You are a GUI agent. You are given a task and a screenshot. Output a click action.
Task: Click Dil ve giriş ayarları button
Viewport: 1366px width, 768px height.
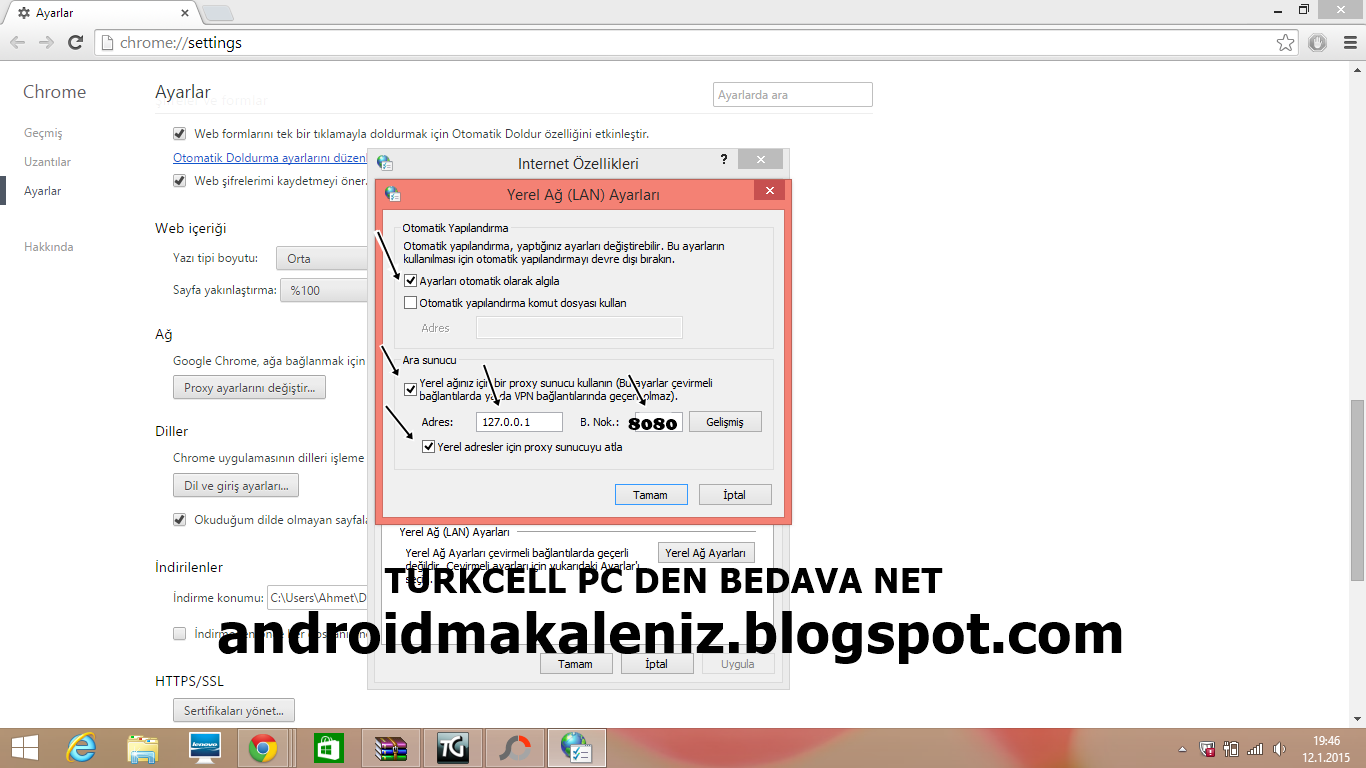236,486
